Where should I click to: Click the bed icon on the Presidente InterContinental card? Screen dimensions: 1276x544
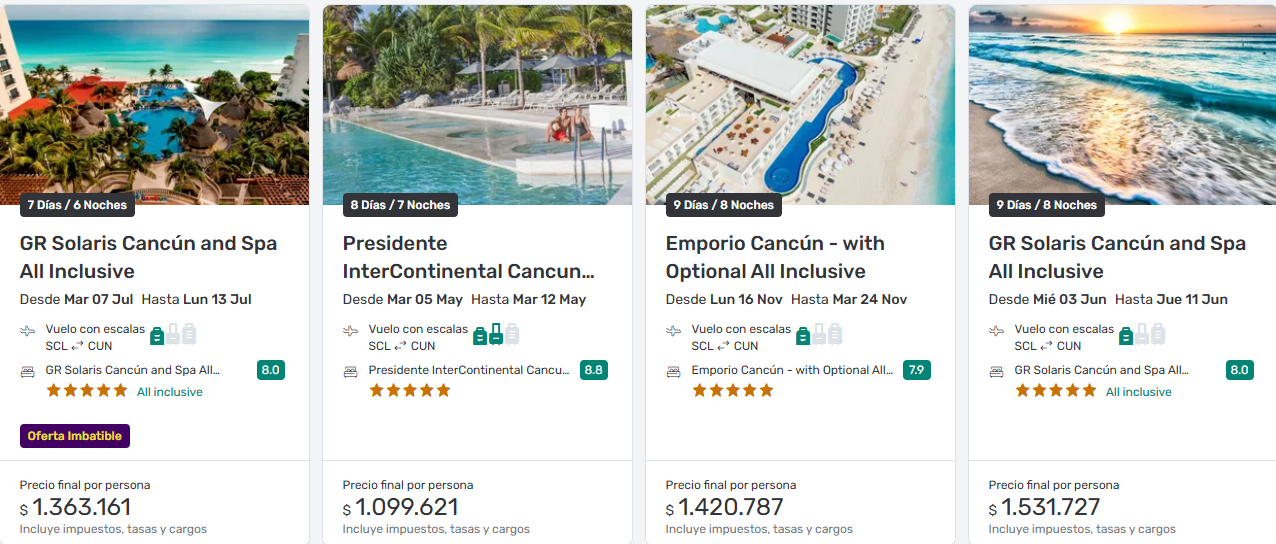tap(350, 371)
